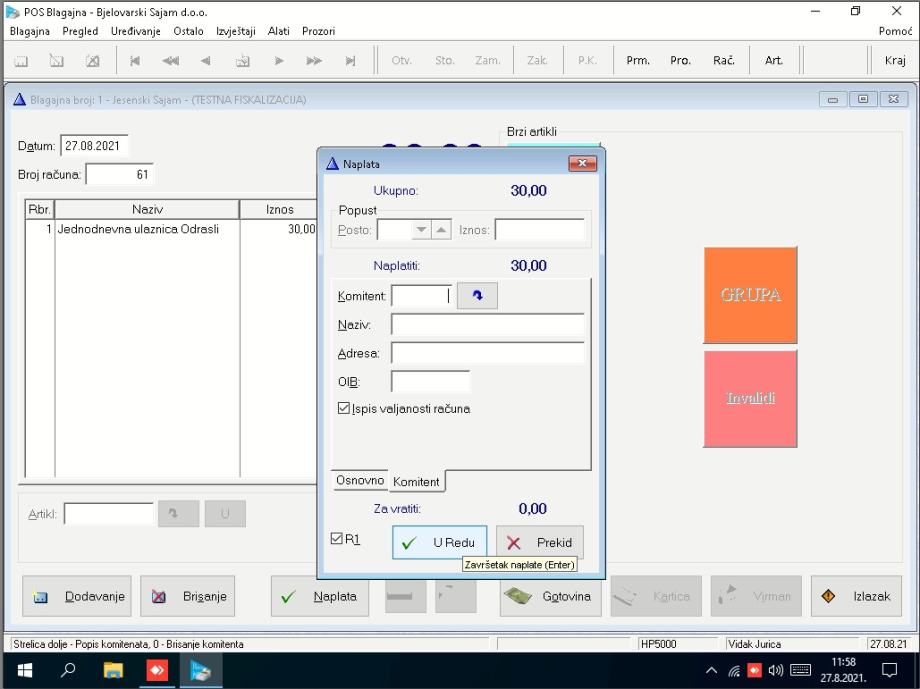Switch to the Osnovno tab
Screen dimensions: 920x689
tap(360, 480)
